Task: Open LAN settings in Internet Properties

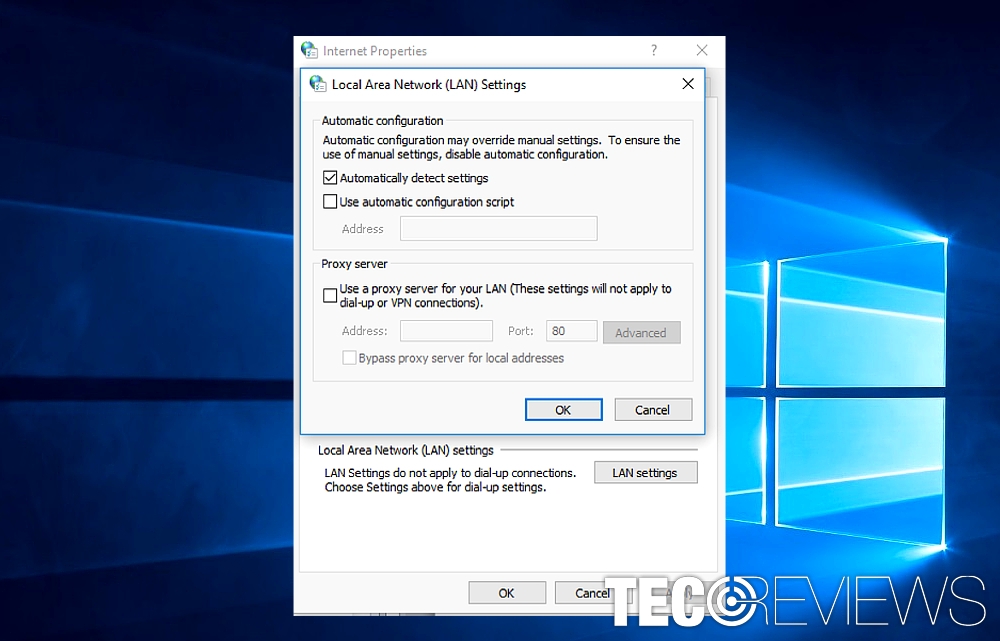Action: 645,473
